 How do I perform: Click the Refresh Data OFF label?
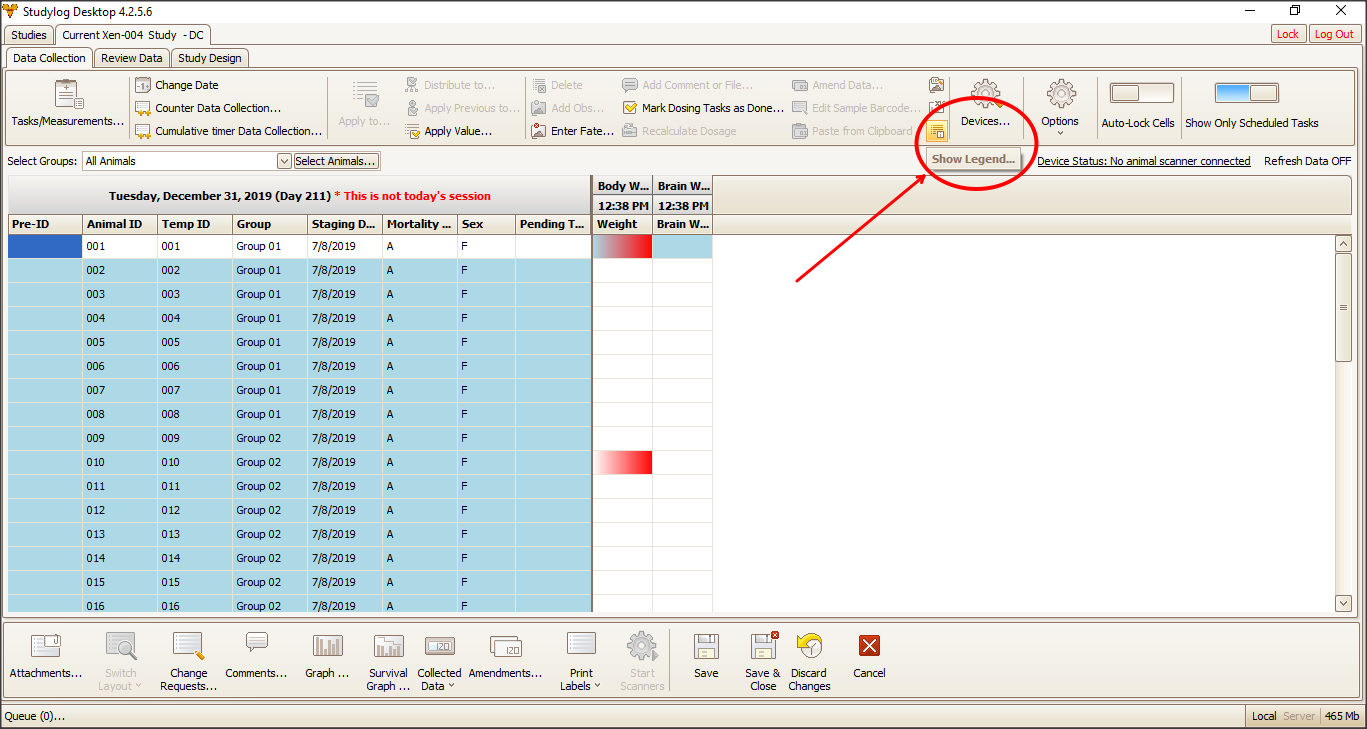point(1307,161)
